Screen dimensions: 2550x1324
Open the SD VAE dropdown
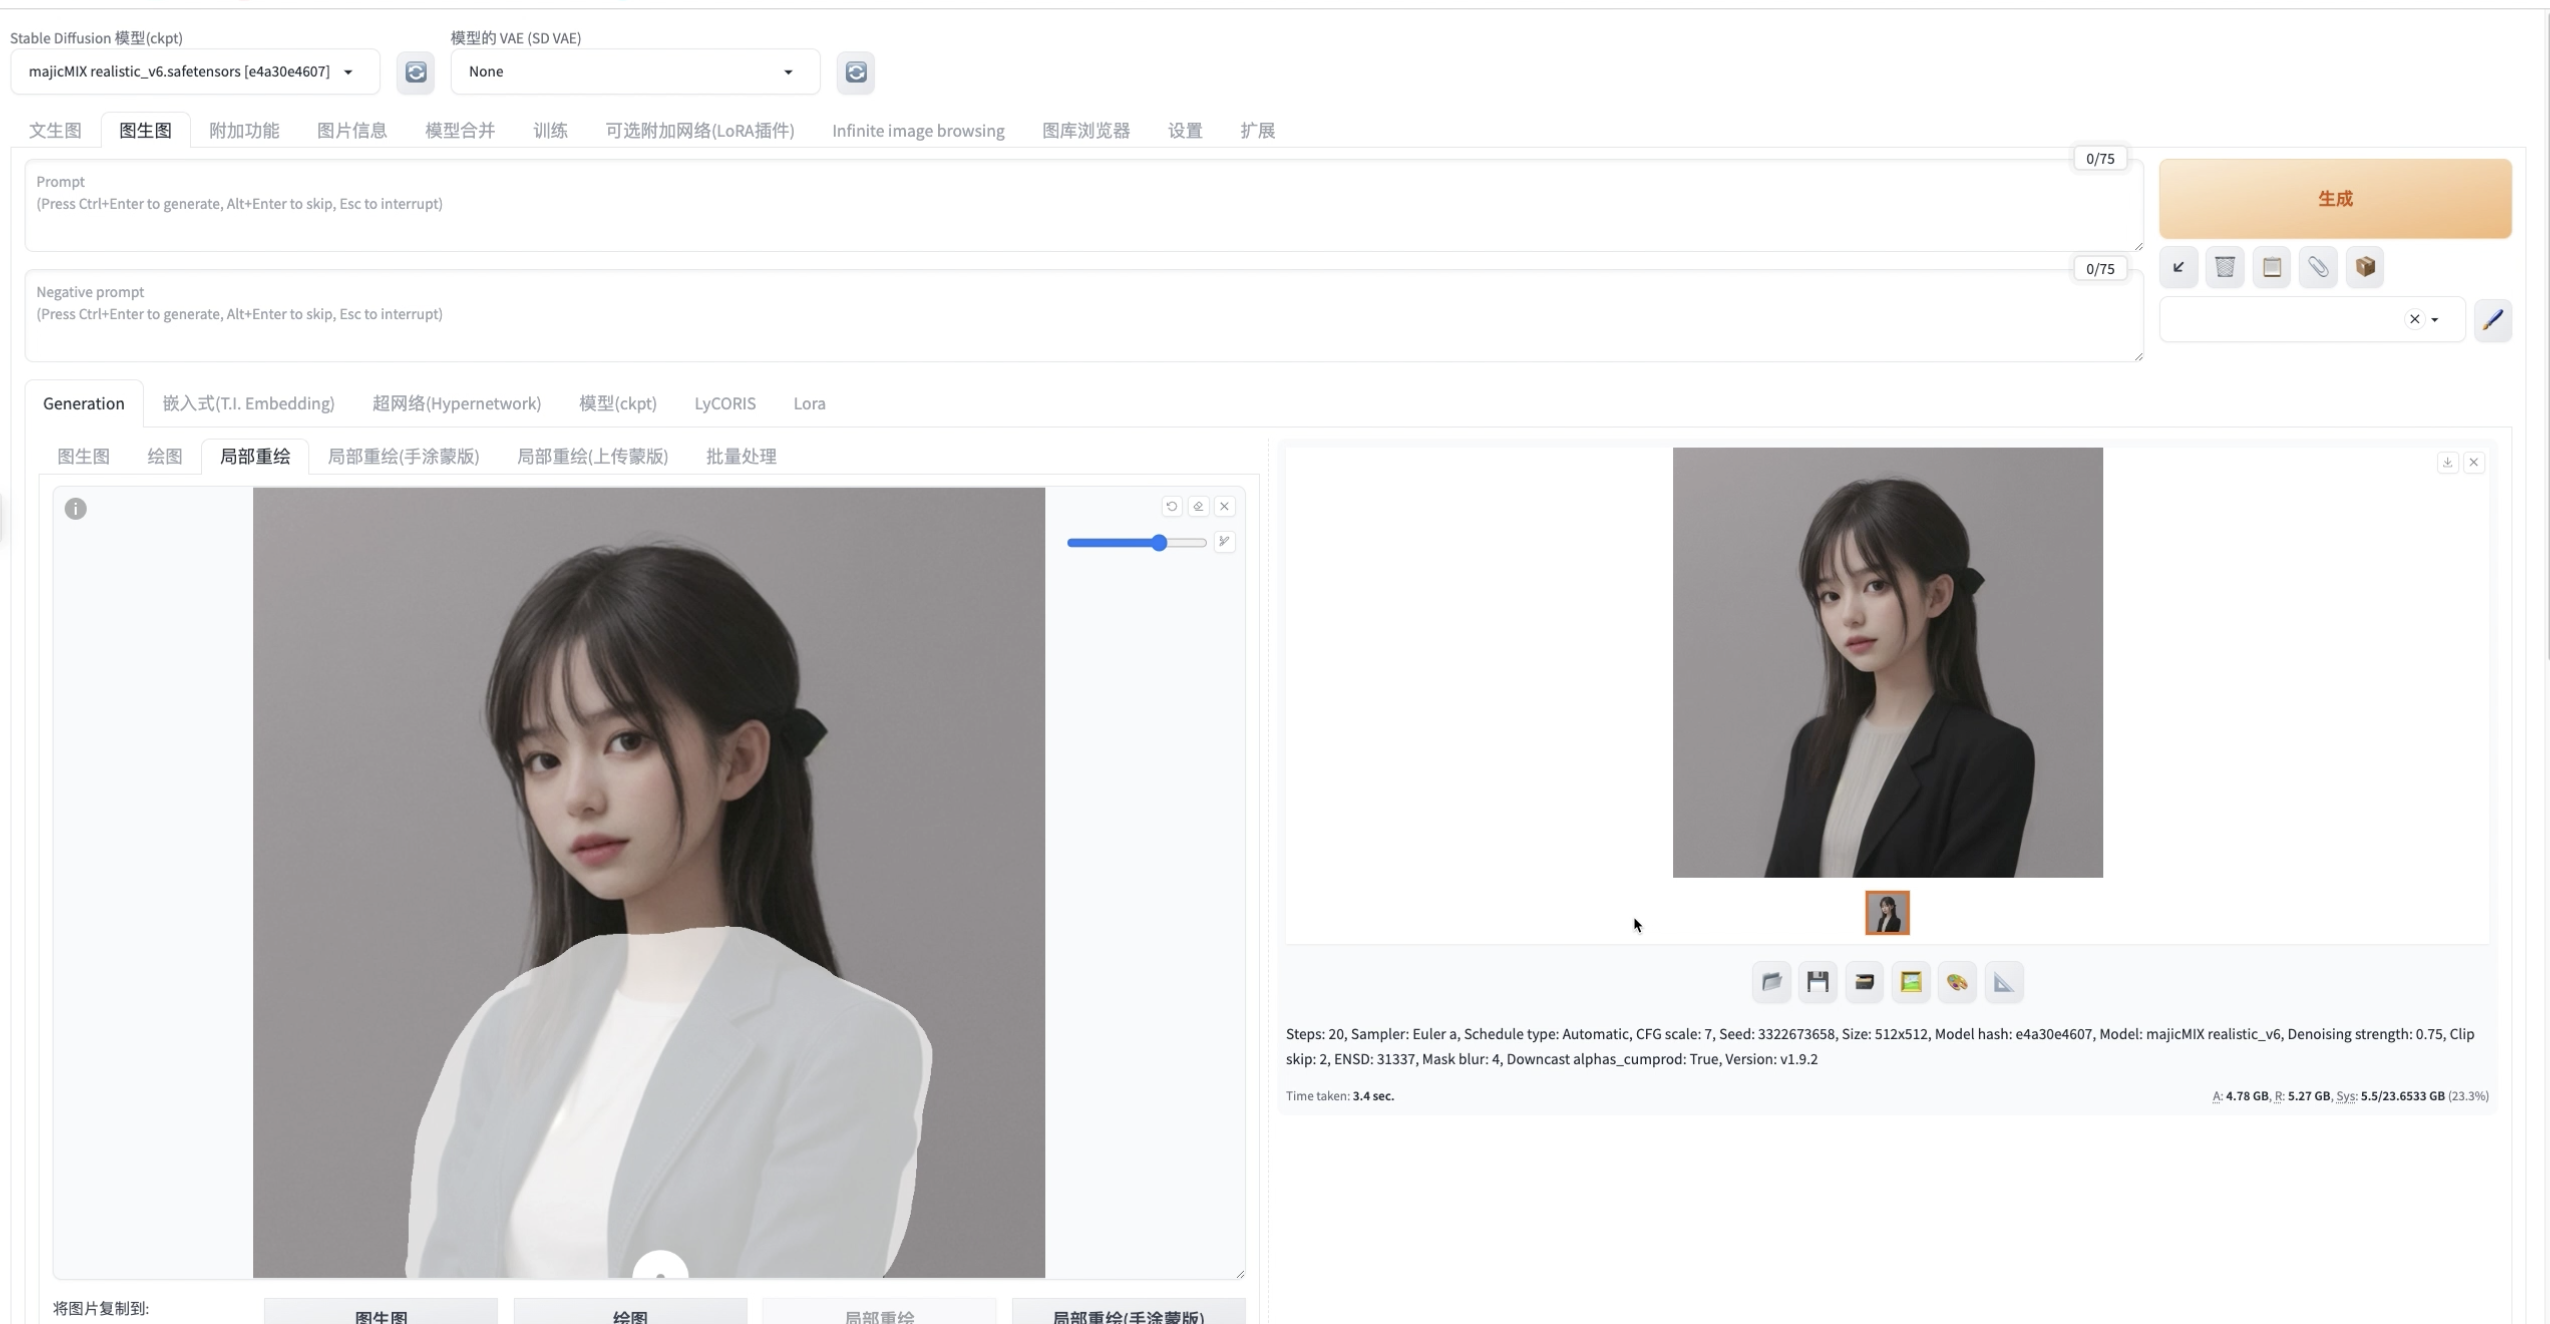point(635,72)
